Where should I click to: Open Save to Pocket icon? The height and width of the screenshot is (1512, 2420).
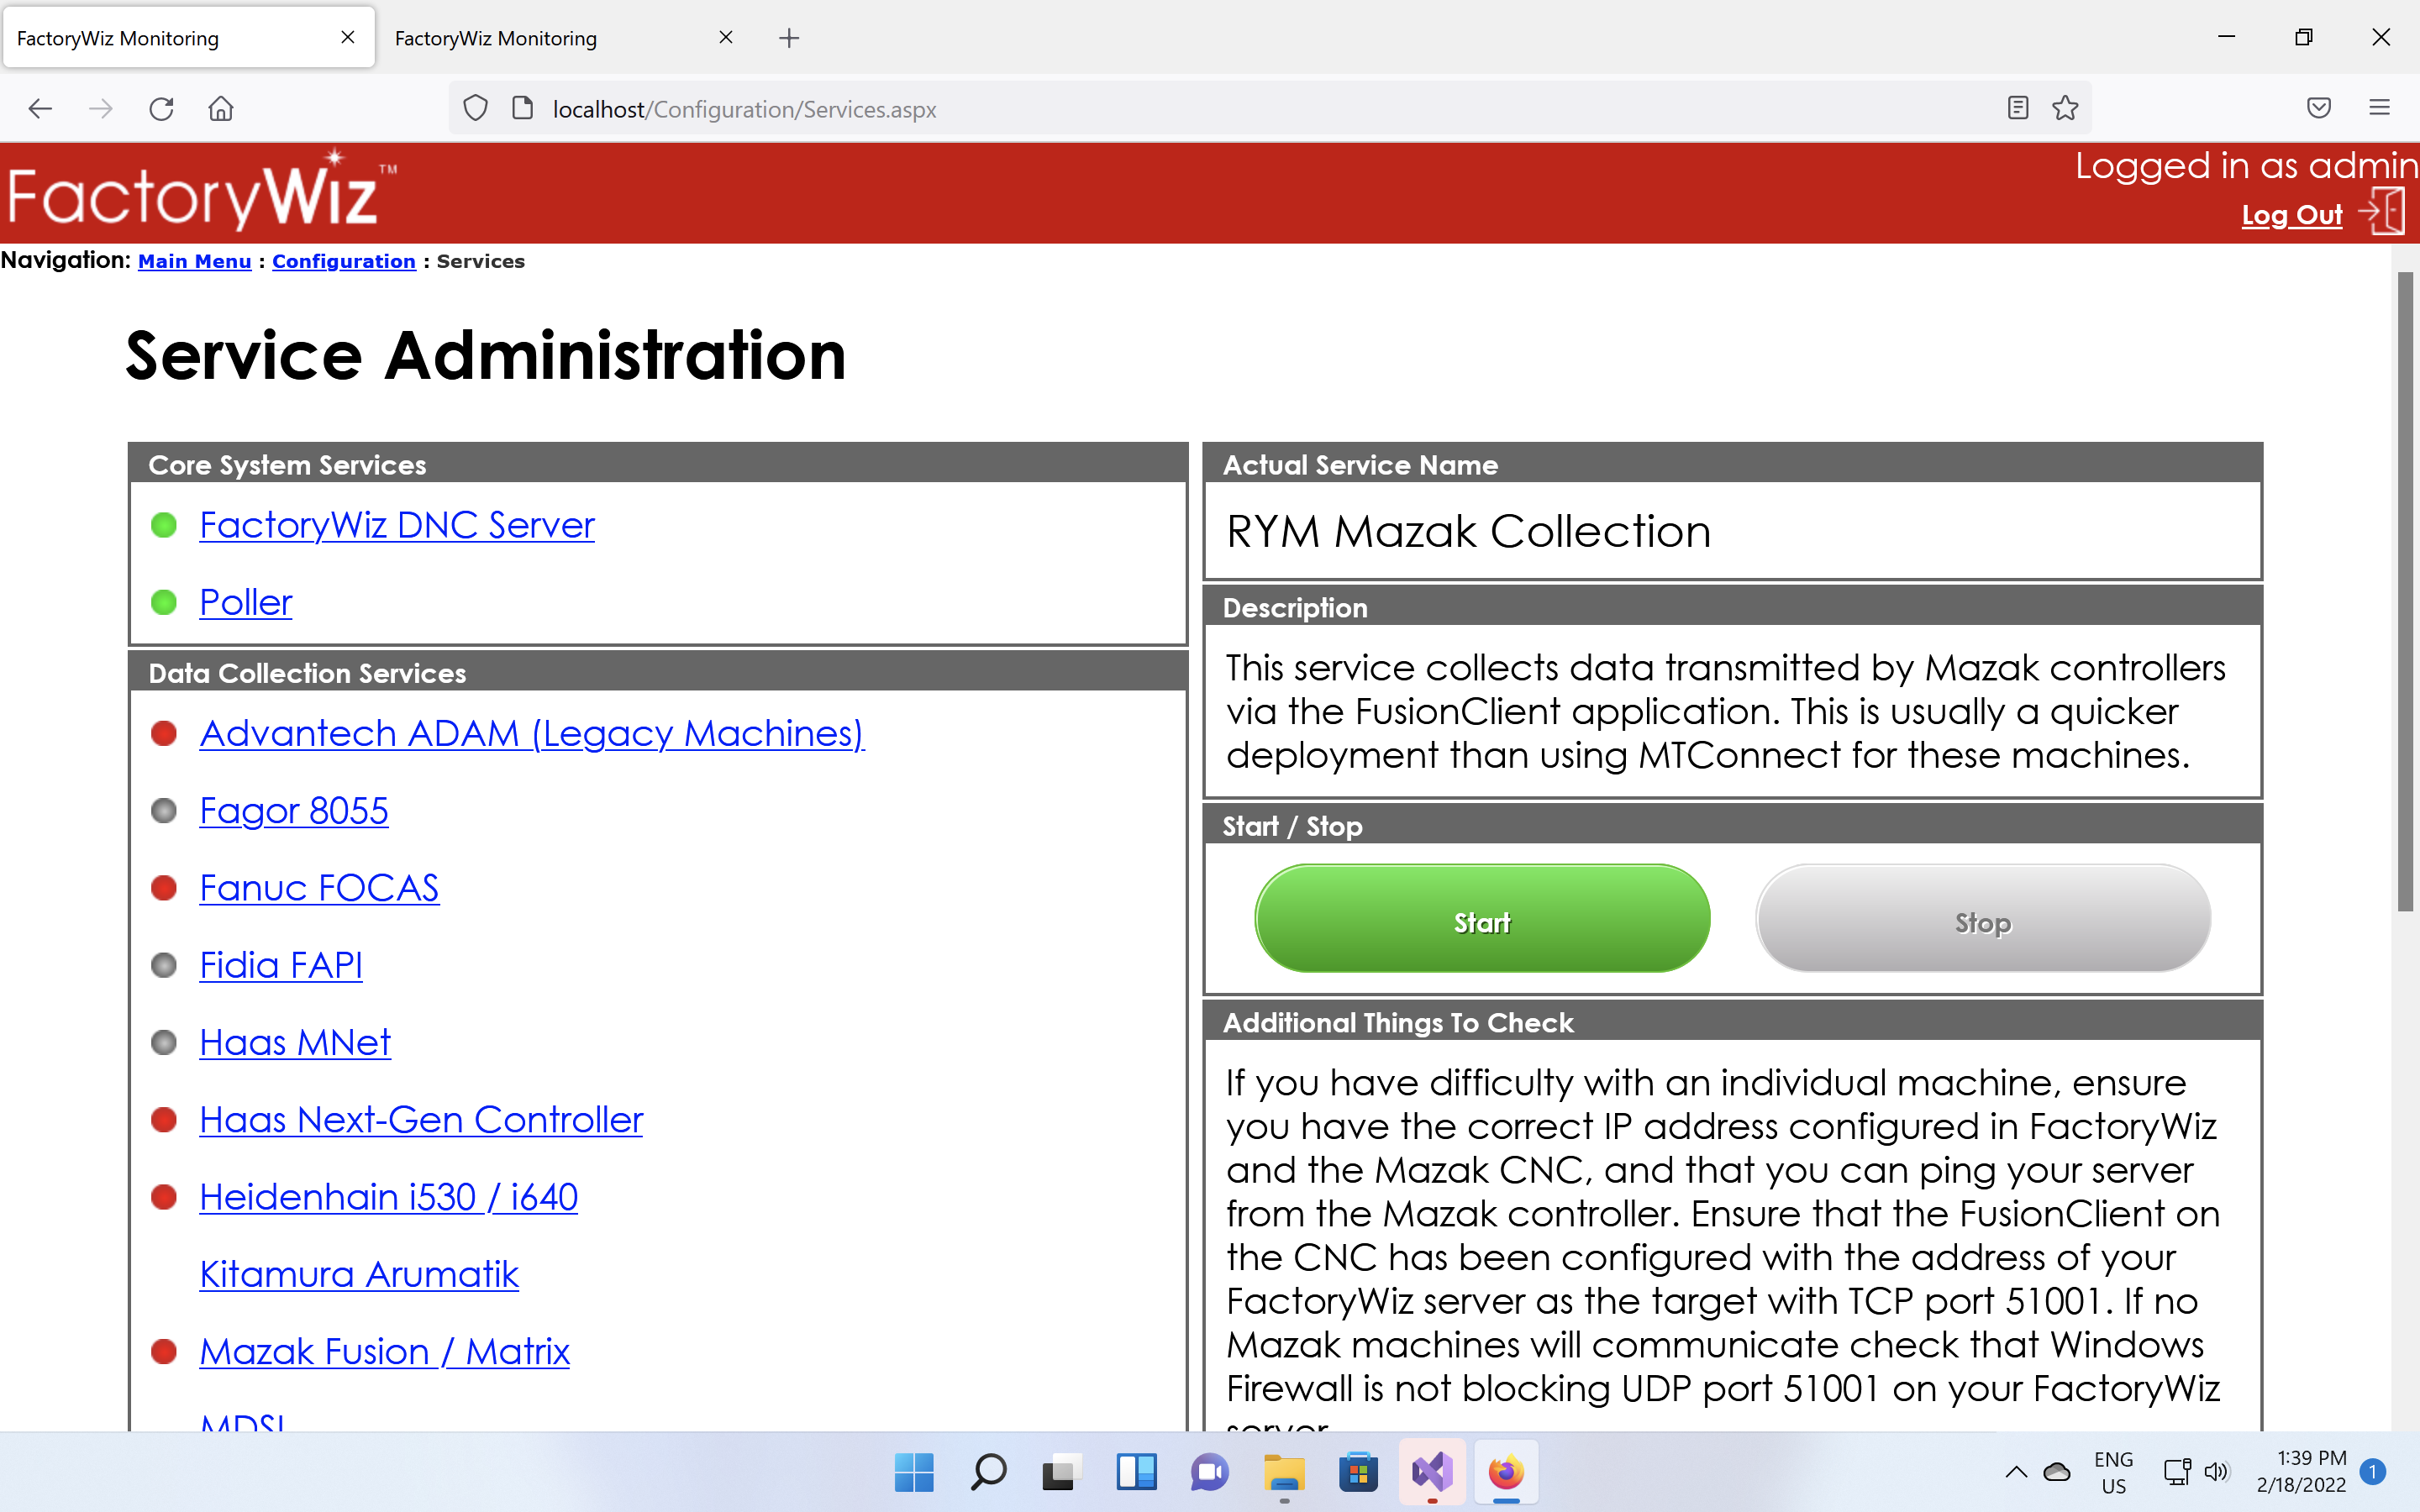pos(2319,109)
